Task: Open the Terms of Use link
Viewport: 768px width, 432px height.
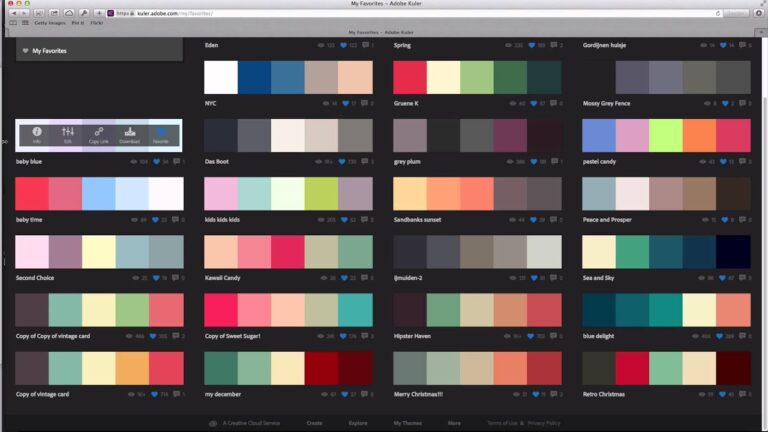Action: coord(502,423)
